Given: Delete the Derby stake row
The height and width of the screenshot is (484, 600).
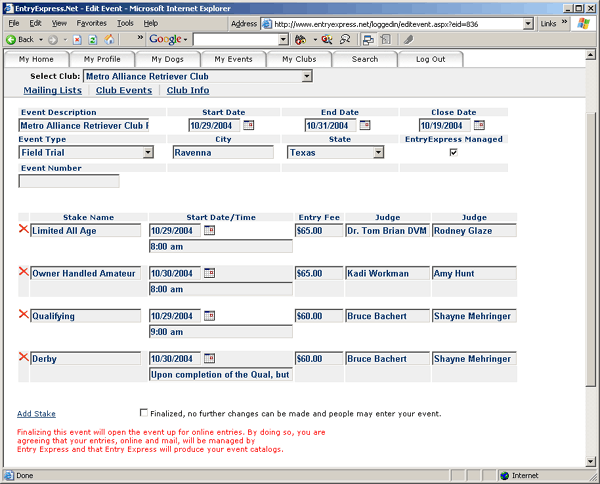Looking at the screenshot, I should tap(24, 357).
